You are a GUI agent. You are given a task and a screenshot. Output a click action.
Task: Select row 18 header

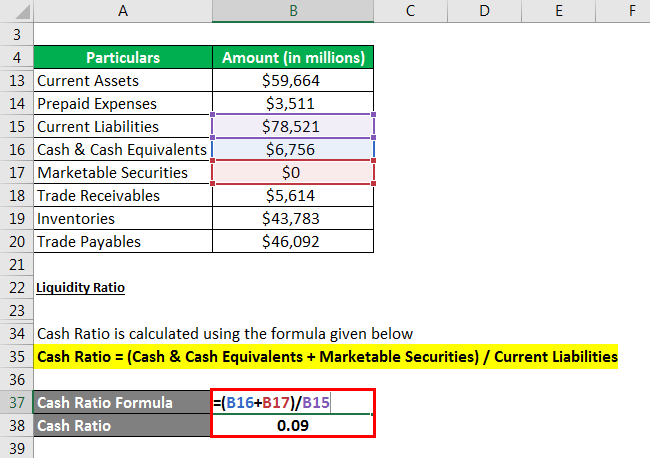pos(17,195)
